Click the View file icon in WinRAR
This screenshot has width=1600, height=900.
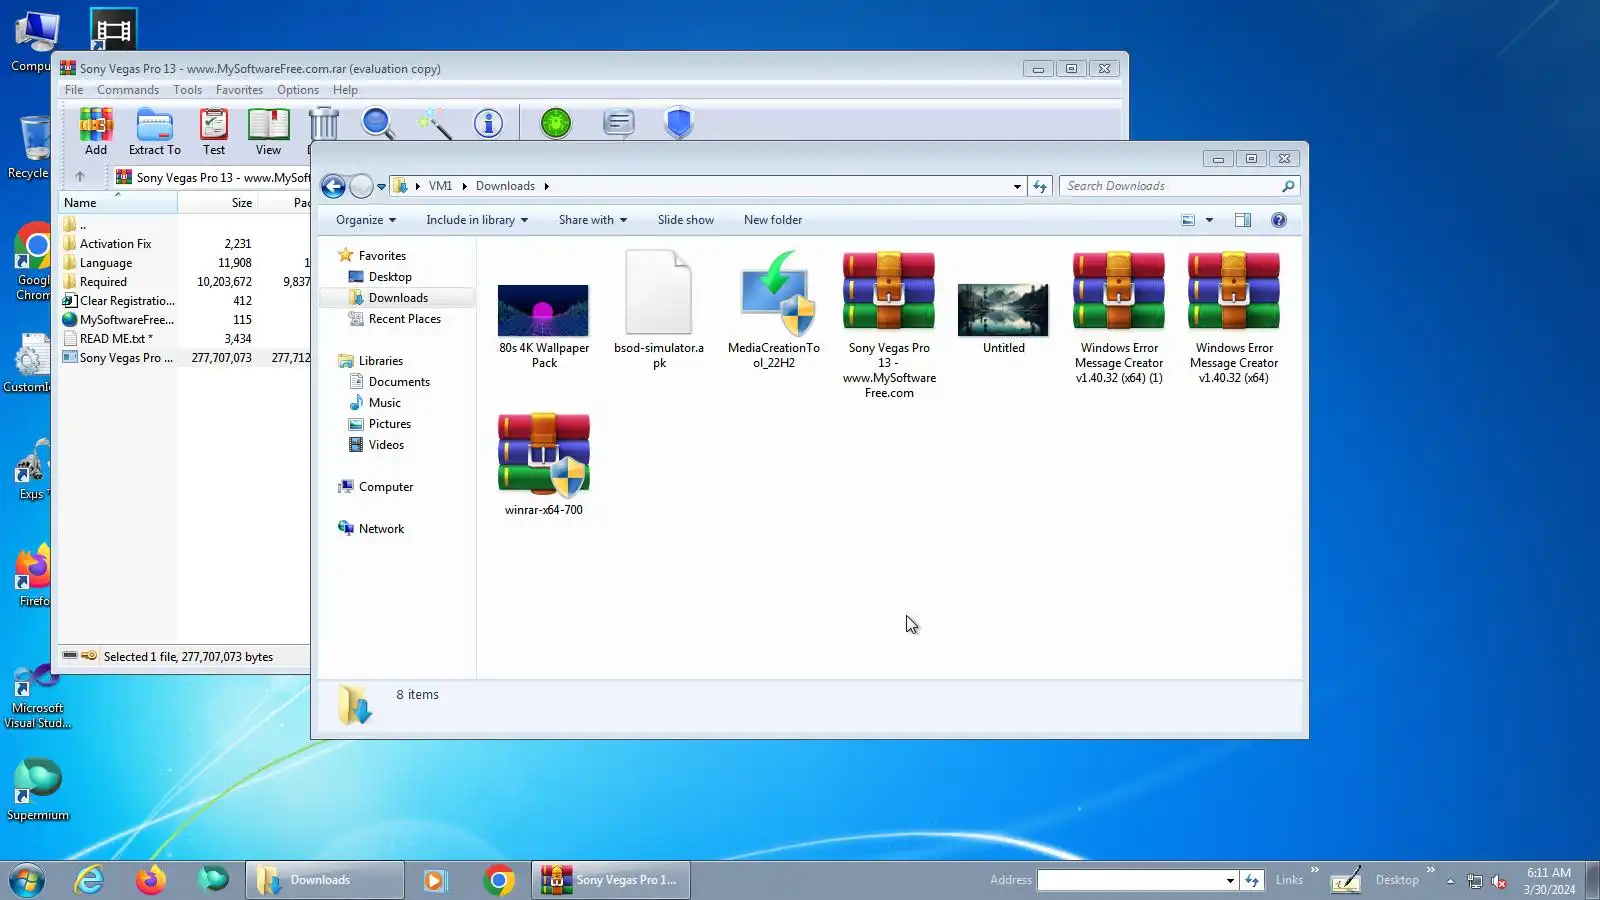click(x=268, y=131)
